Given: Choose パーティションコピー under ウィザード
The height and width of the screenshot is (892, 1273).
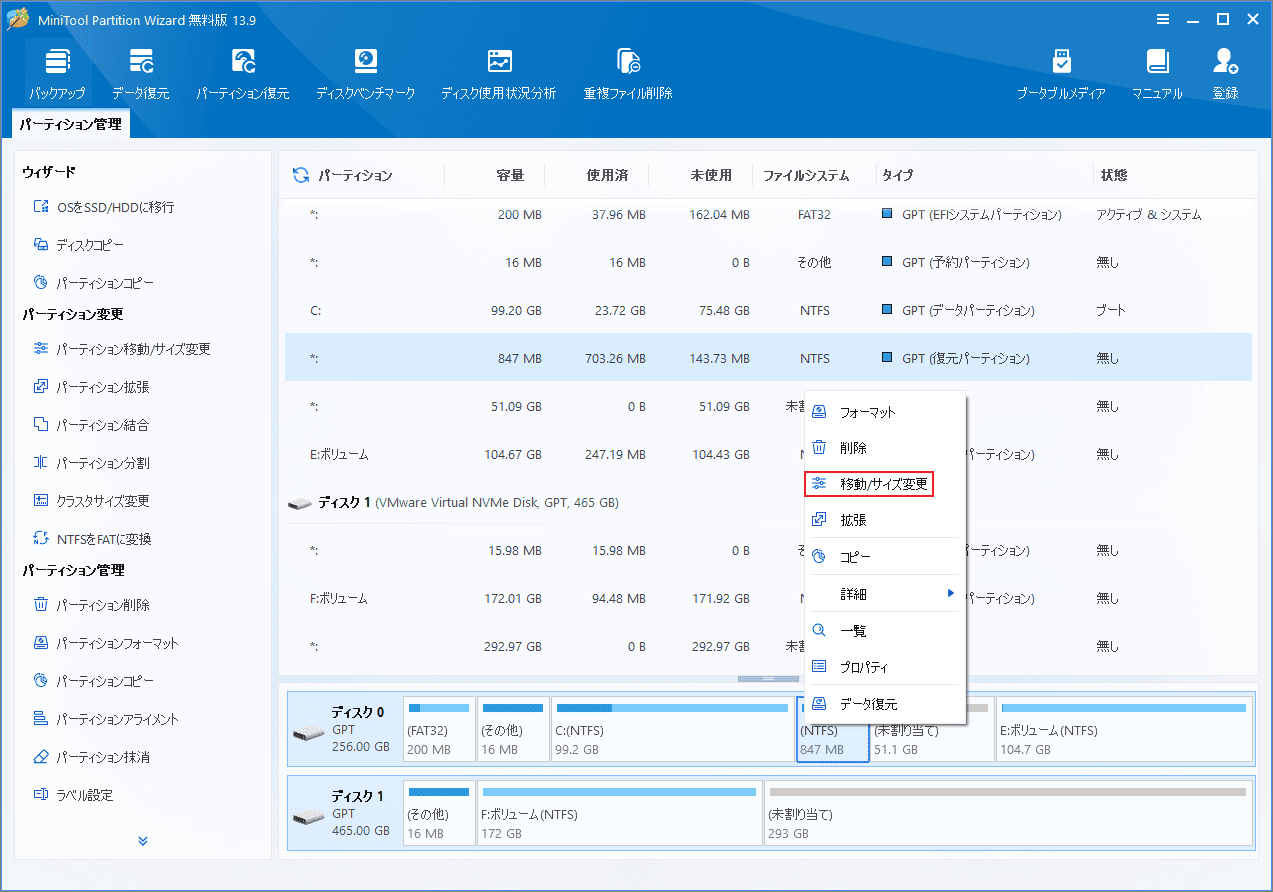Looking at the screenshot, I should click(93, 283).
